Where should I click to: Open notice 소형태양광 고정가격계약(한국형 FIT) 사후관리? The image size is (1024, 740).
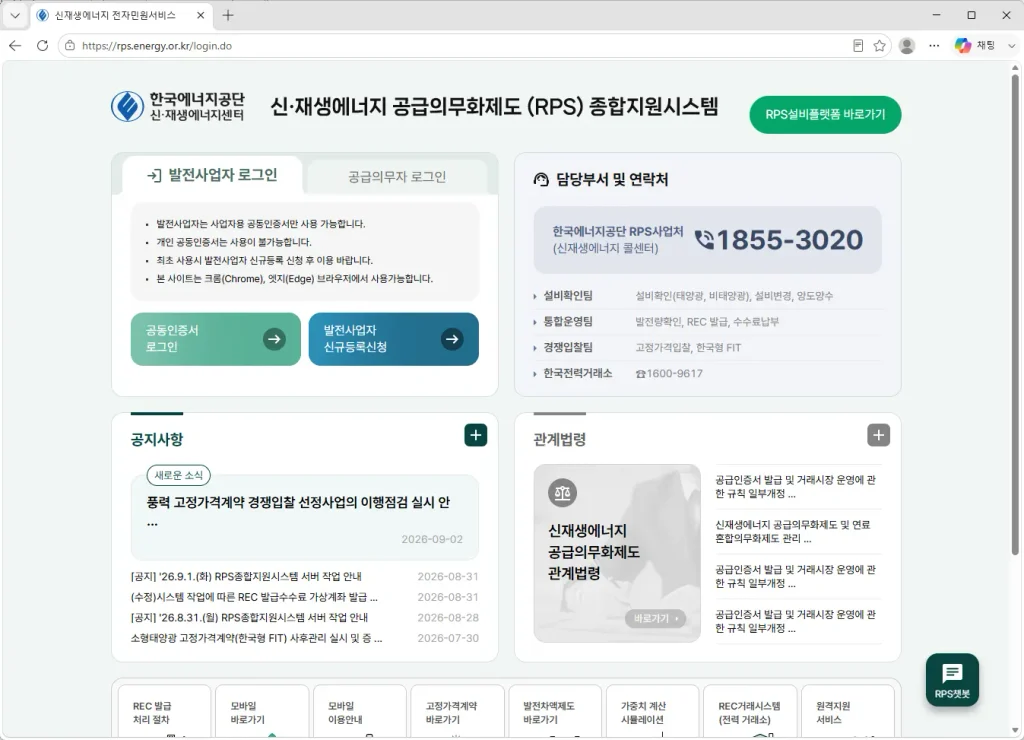coord(256,638)
